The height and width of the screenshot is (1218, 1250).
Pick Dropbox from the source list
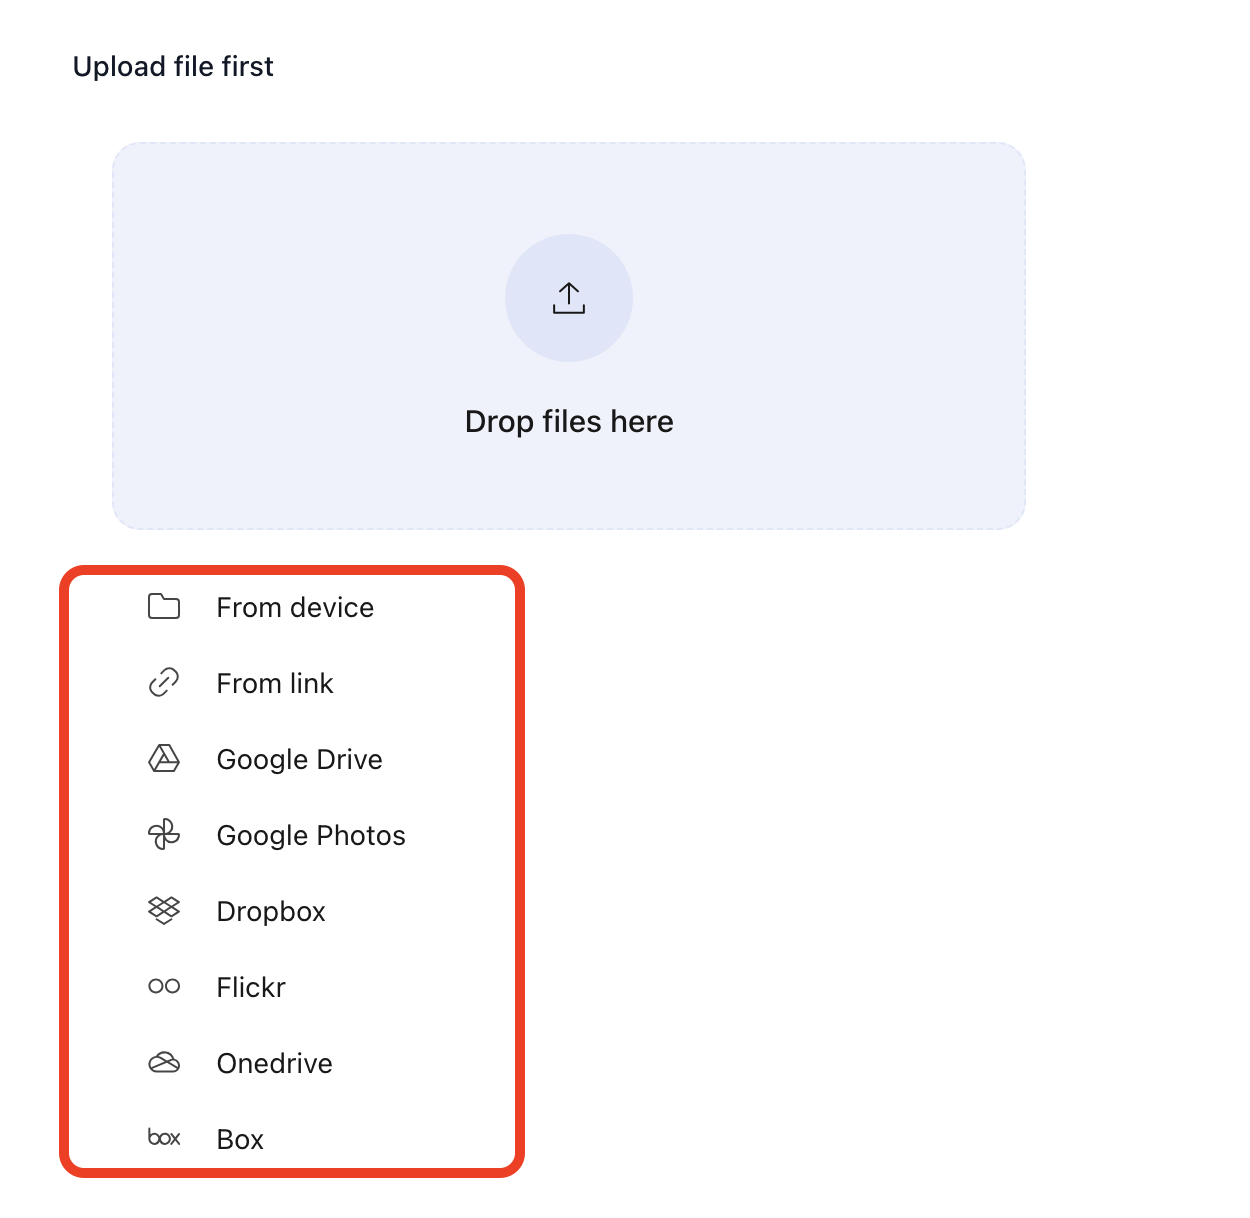[271, 910]
